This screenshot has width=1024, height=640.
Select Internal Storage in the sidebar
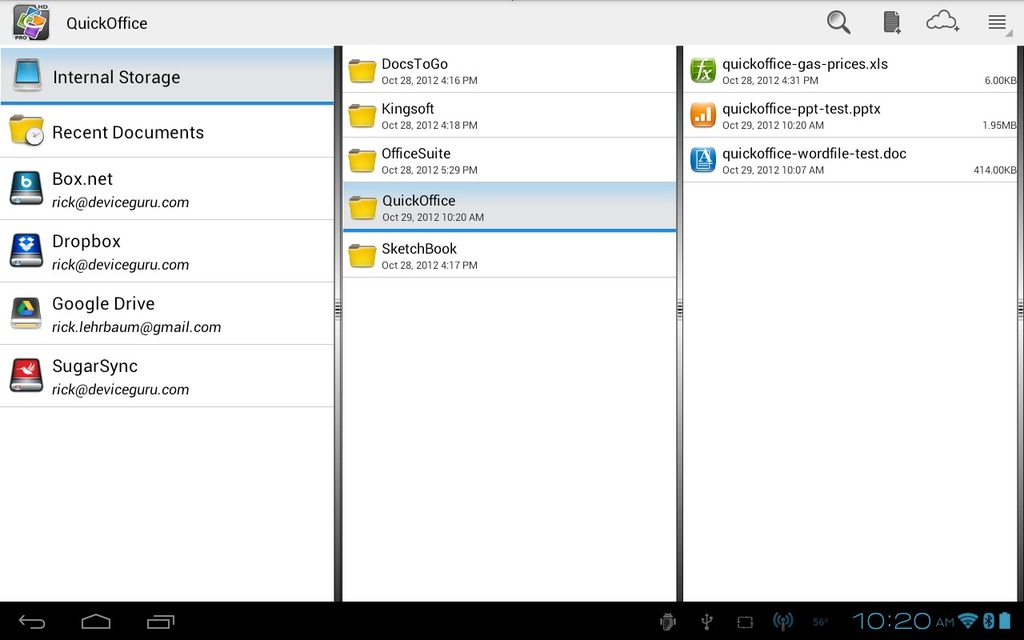[167, 76]
